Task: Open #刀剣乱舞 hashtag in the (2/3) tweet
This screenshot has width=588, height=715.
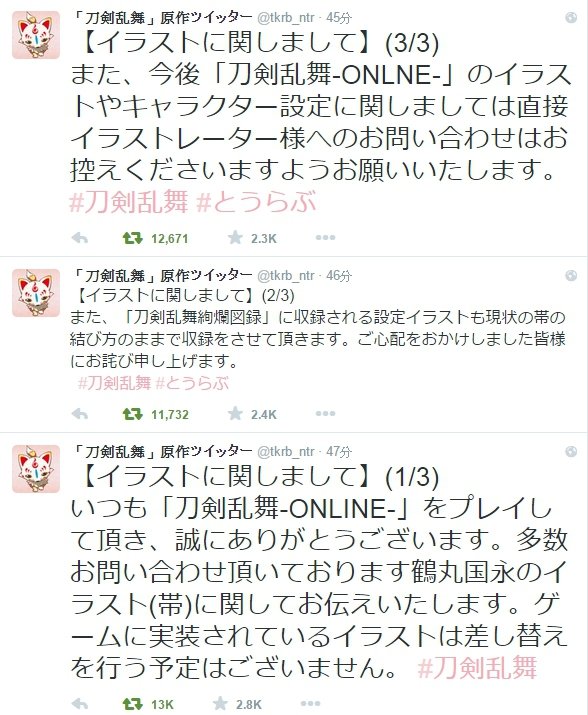Action: click(114, 382)
